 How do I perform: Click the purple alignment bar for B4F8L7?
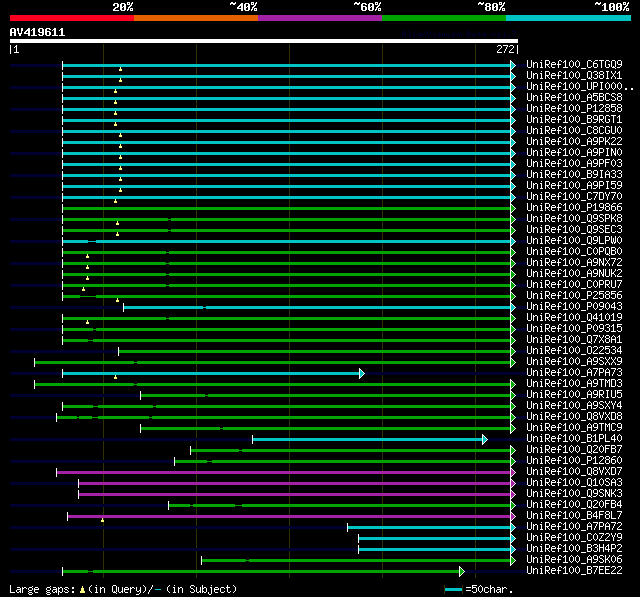click(x=289, y=517)
